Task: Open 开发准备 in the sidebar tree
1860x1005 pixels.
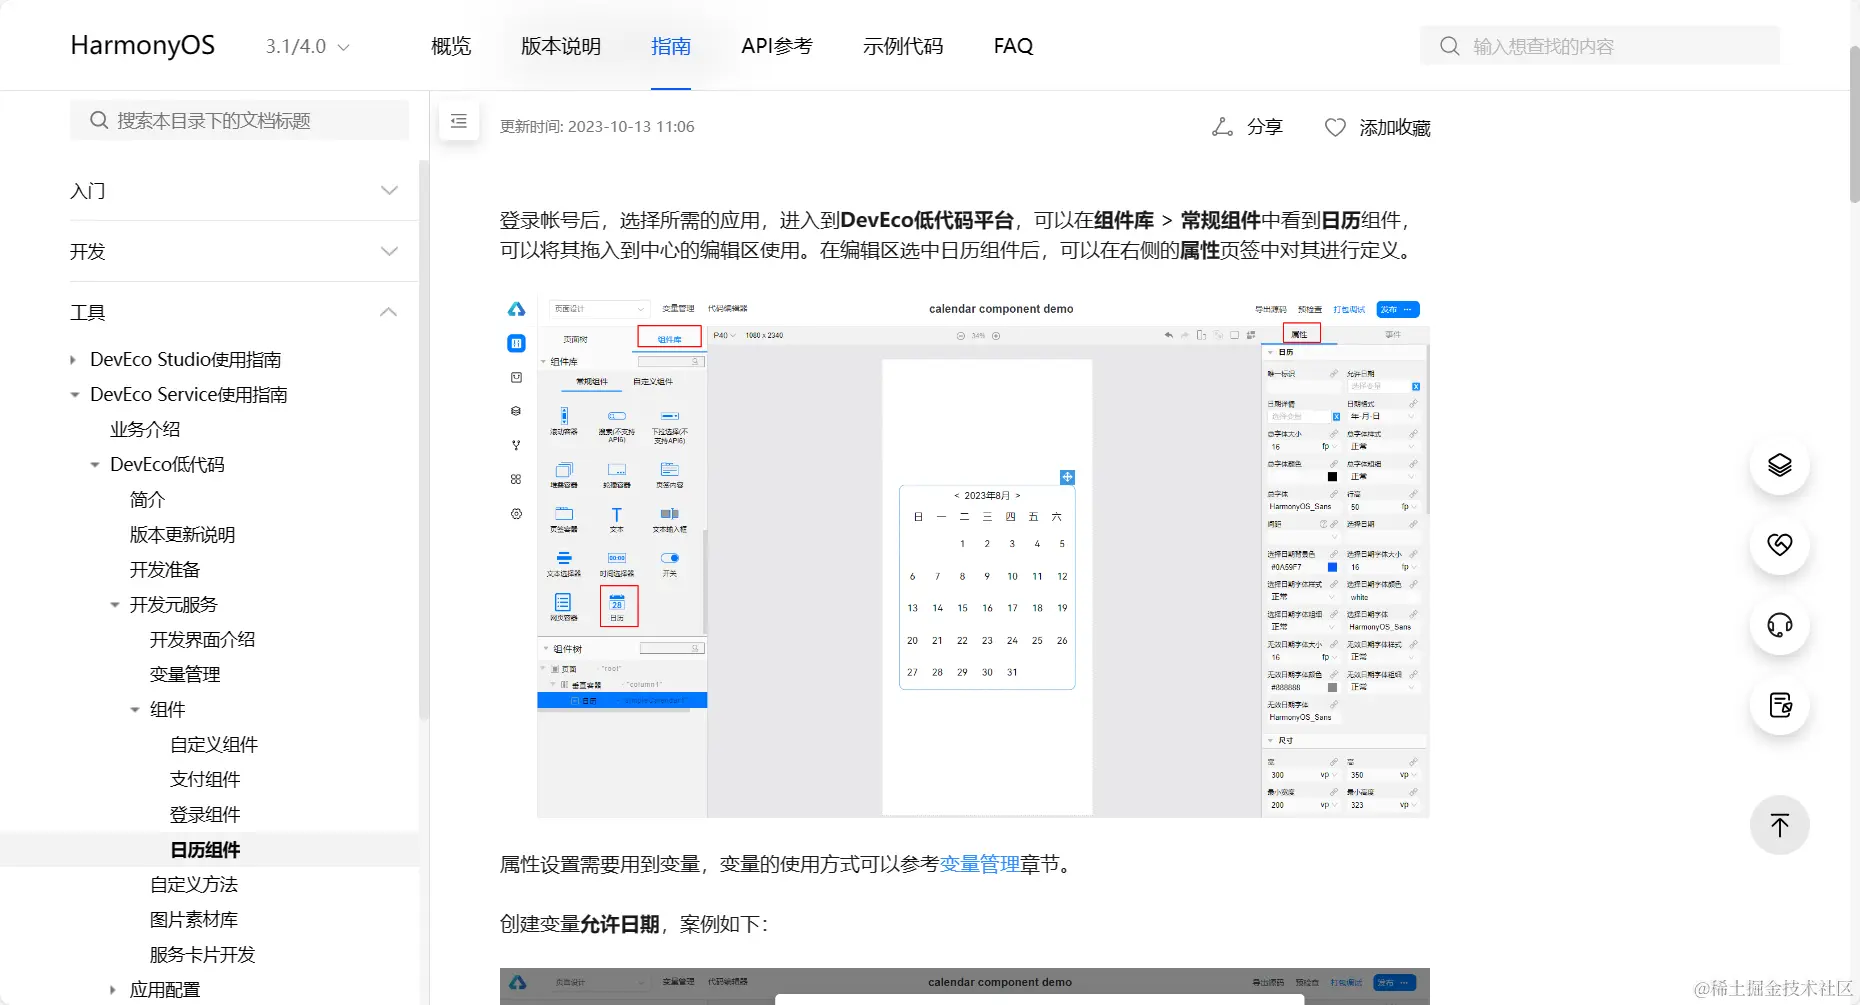Action: pyautogui.click(x=165, y=570)
